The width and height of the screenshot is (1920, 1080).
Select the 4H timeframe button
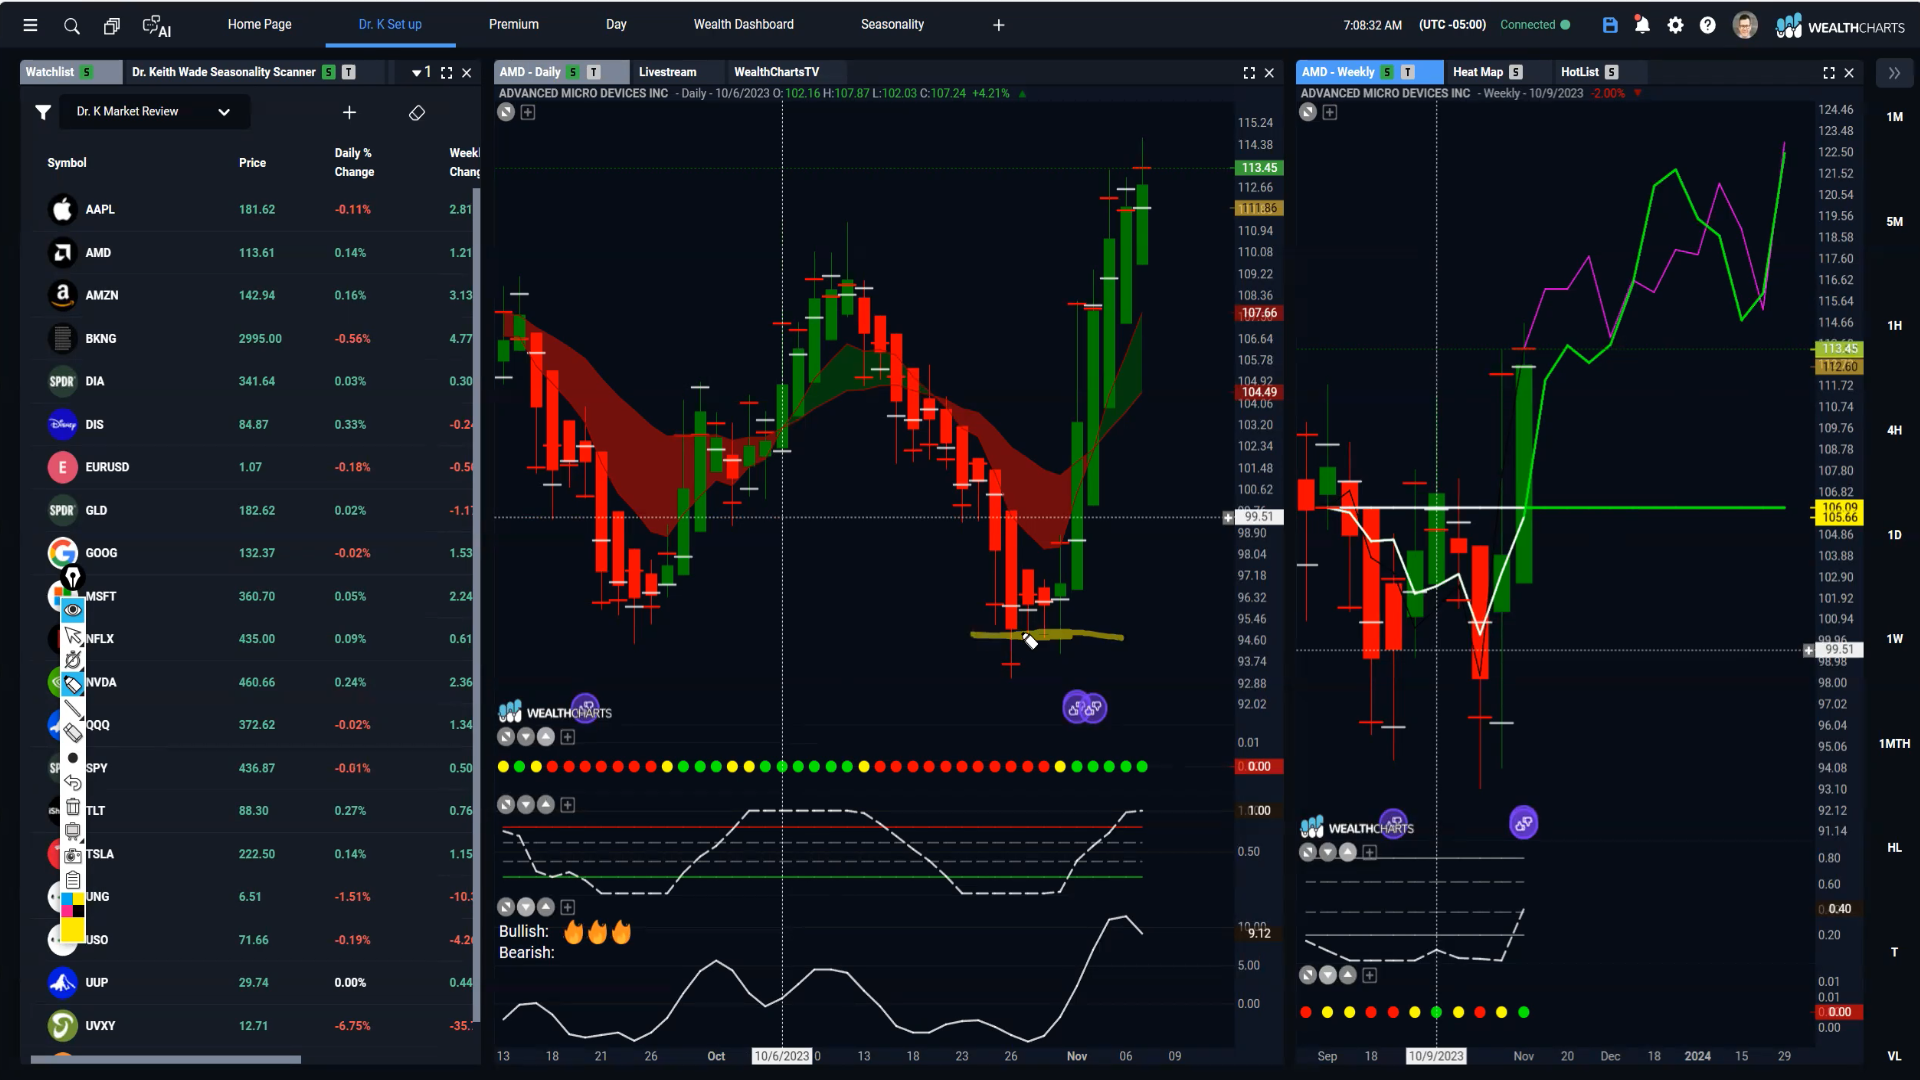tap(1894, 430)
